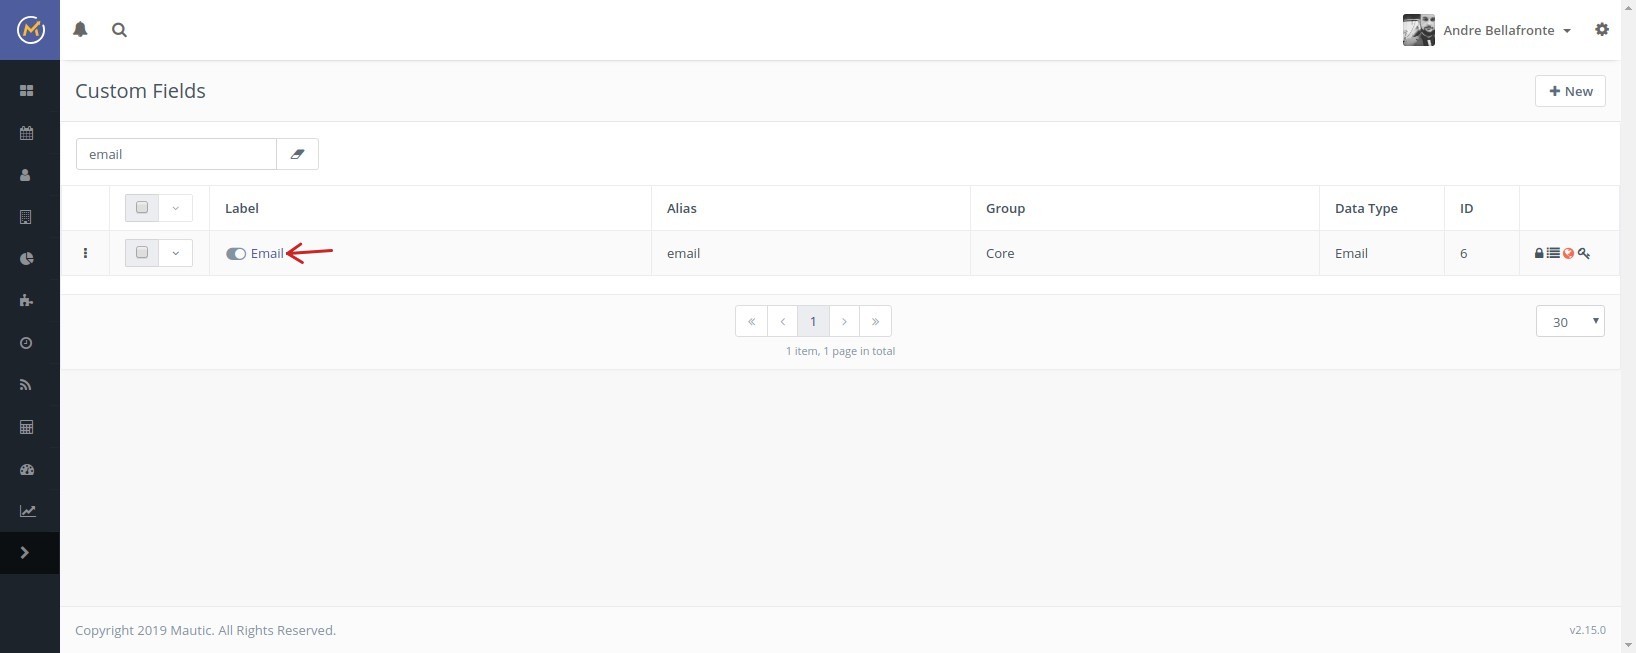Open the header bulk actions dropdown arrow

175,208
